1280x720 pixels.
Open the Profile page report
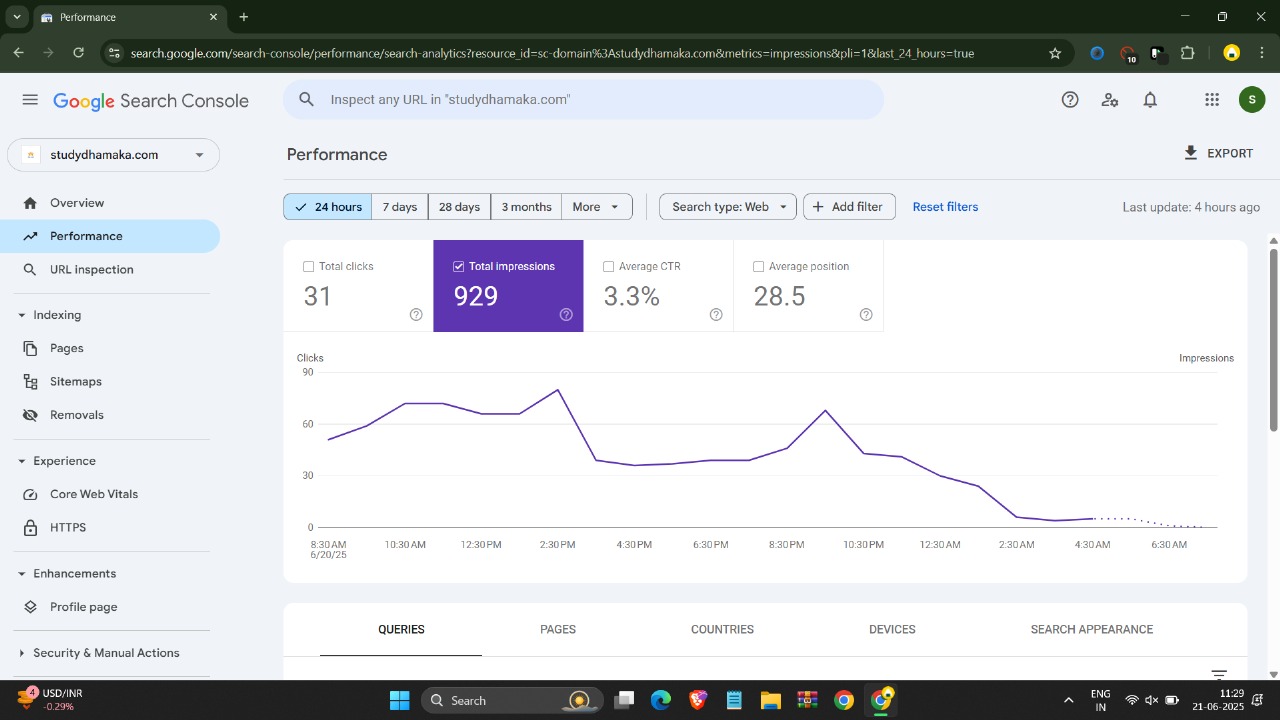(x=110, y=607)
